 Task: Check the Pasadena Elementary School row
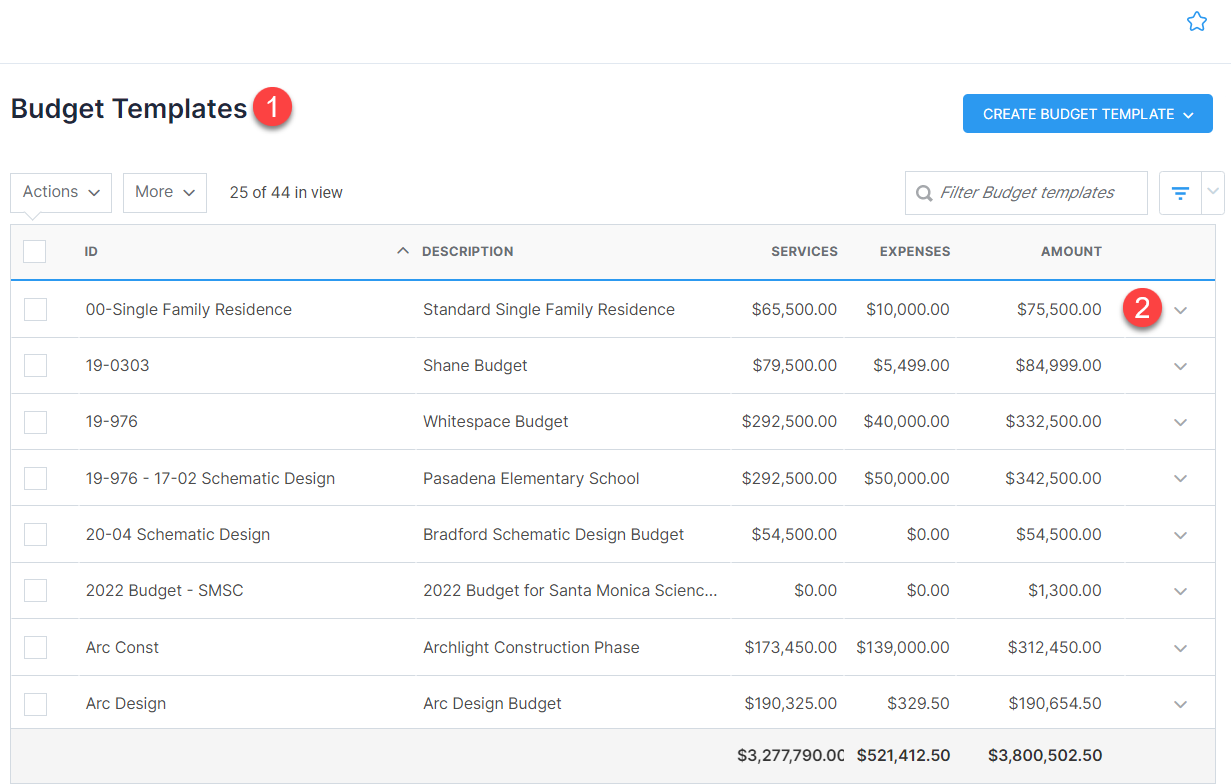(35, 478)
